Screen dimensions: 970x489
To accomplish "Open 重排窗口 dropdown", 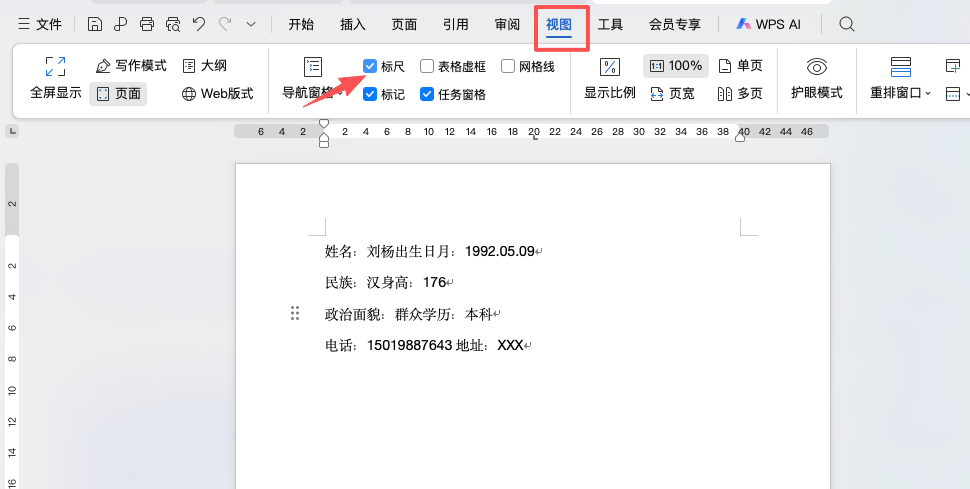I will (x=901, y=79).
